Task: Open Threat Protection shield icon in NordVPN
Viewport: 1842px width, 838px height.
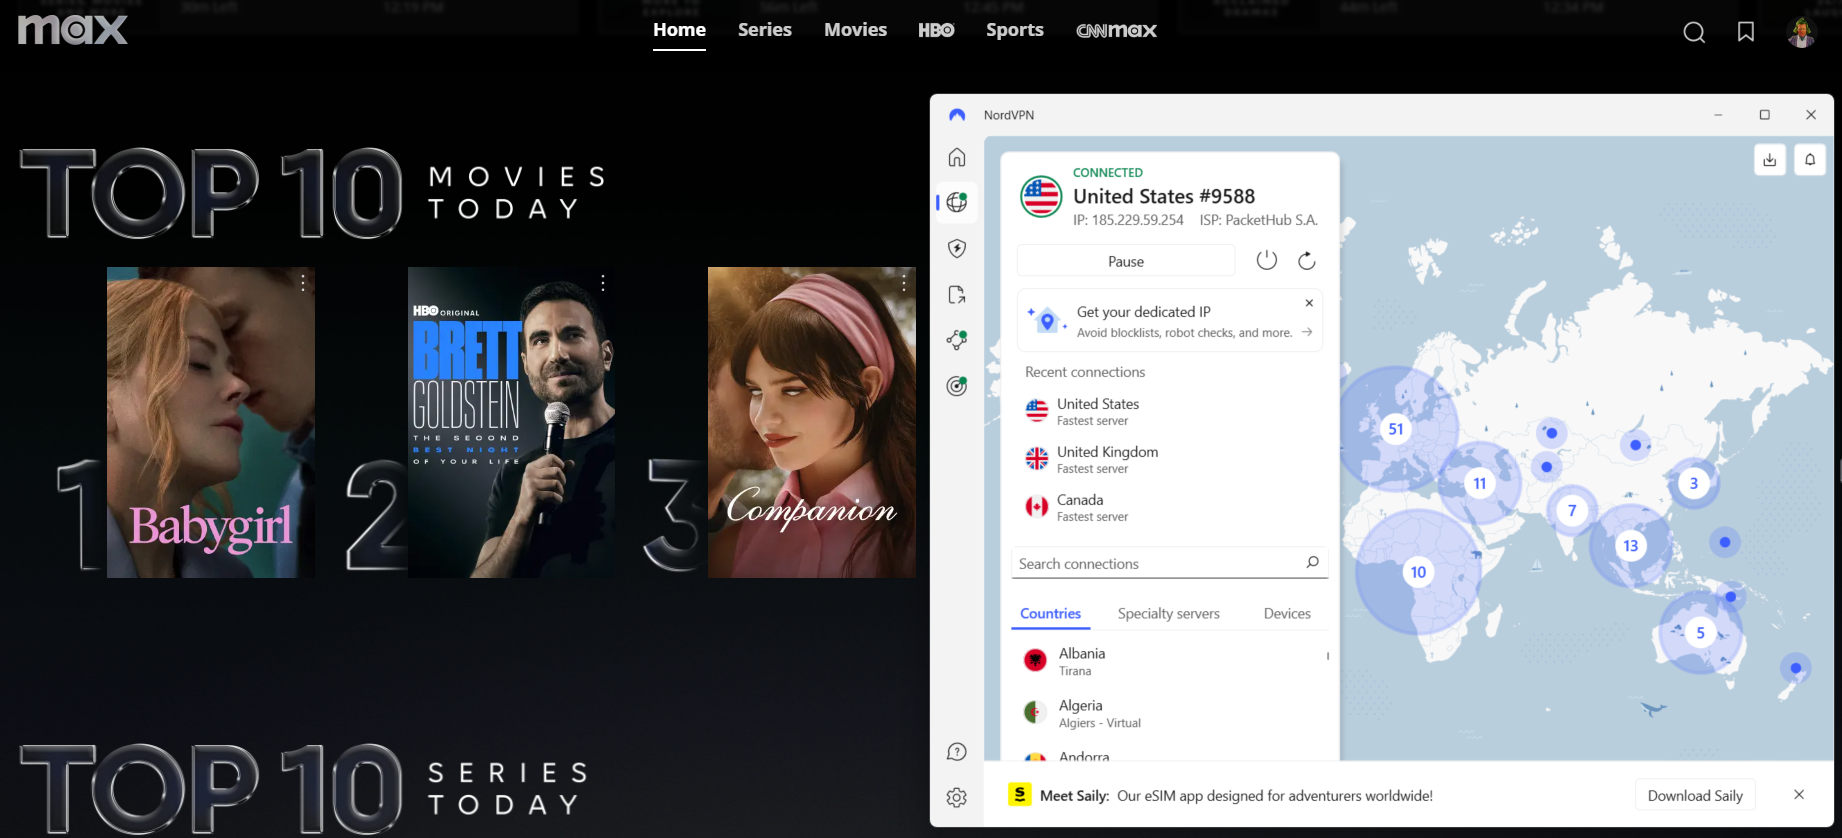Action: [957, 248]
